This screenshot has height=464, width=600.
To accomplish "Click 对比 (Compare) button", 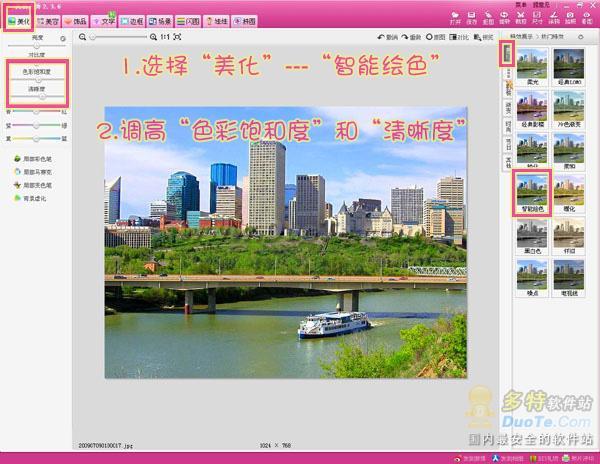I will tap(459, 37).
